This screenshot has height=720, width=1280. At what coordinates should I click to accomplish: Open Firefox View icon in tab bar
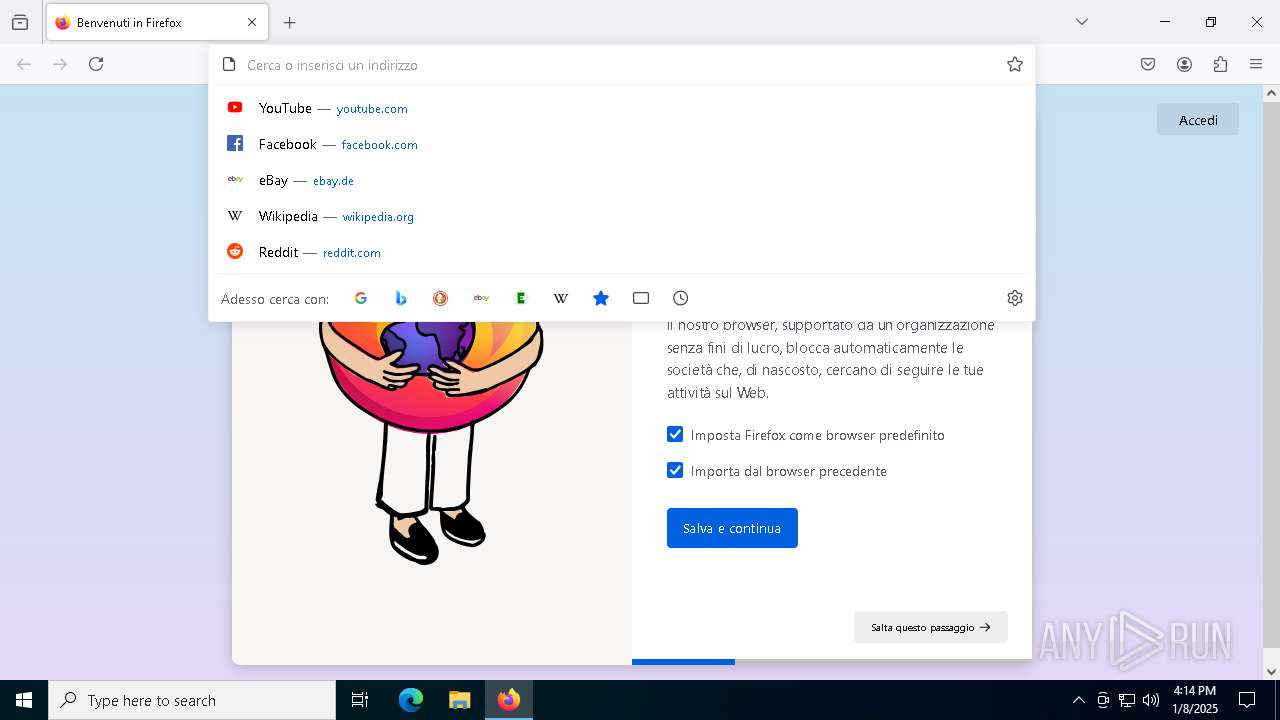pyautogui.click(x=20, y=22)
